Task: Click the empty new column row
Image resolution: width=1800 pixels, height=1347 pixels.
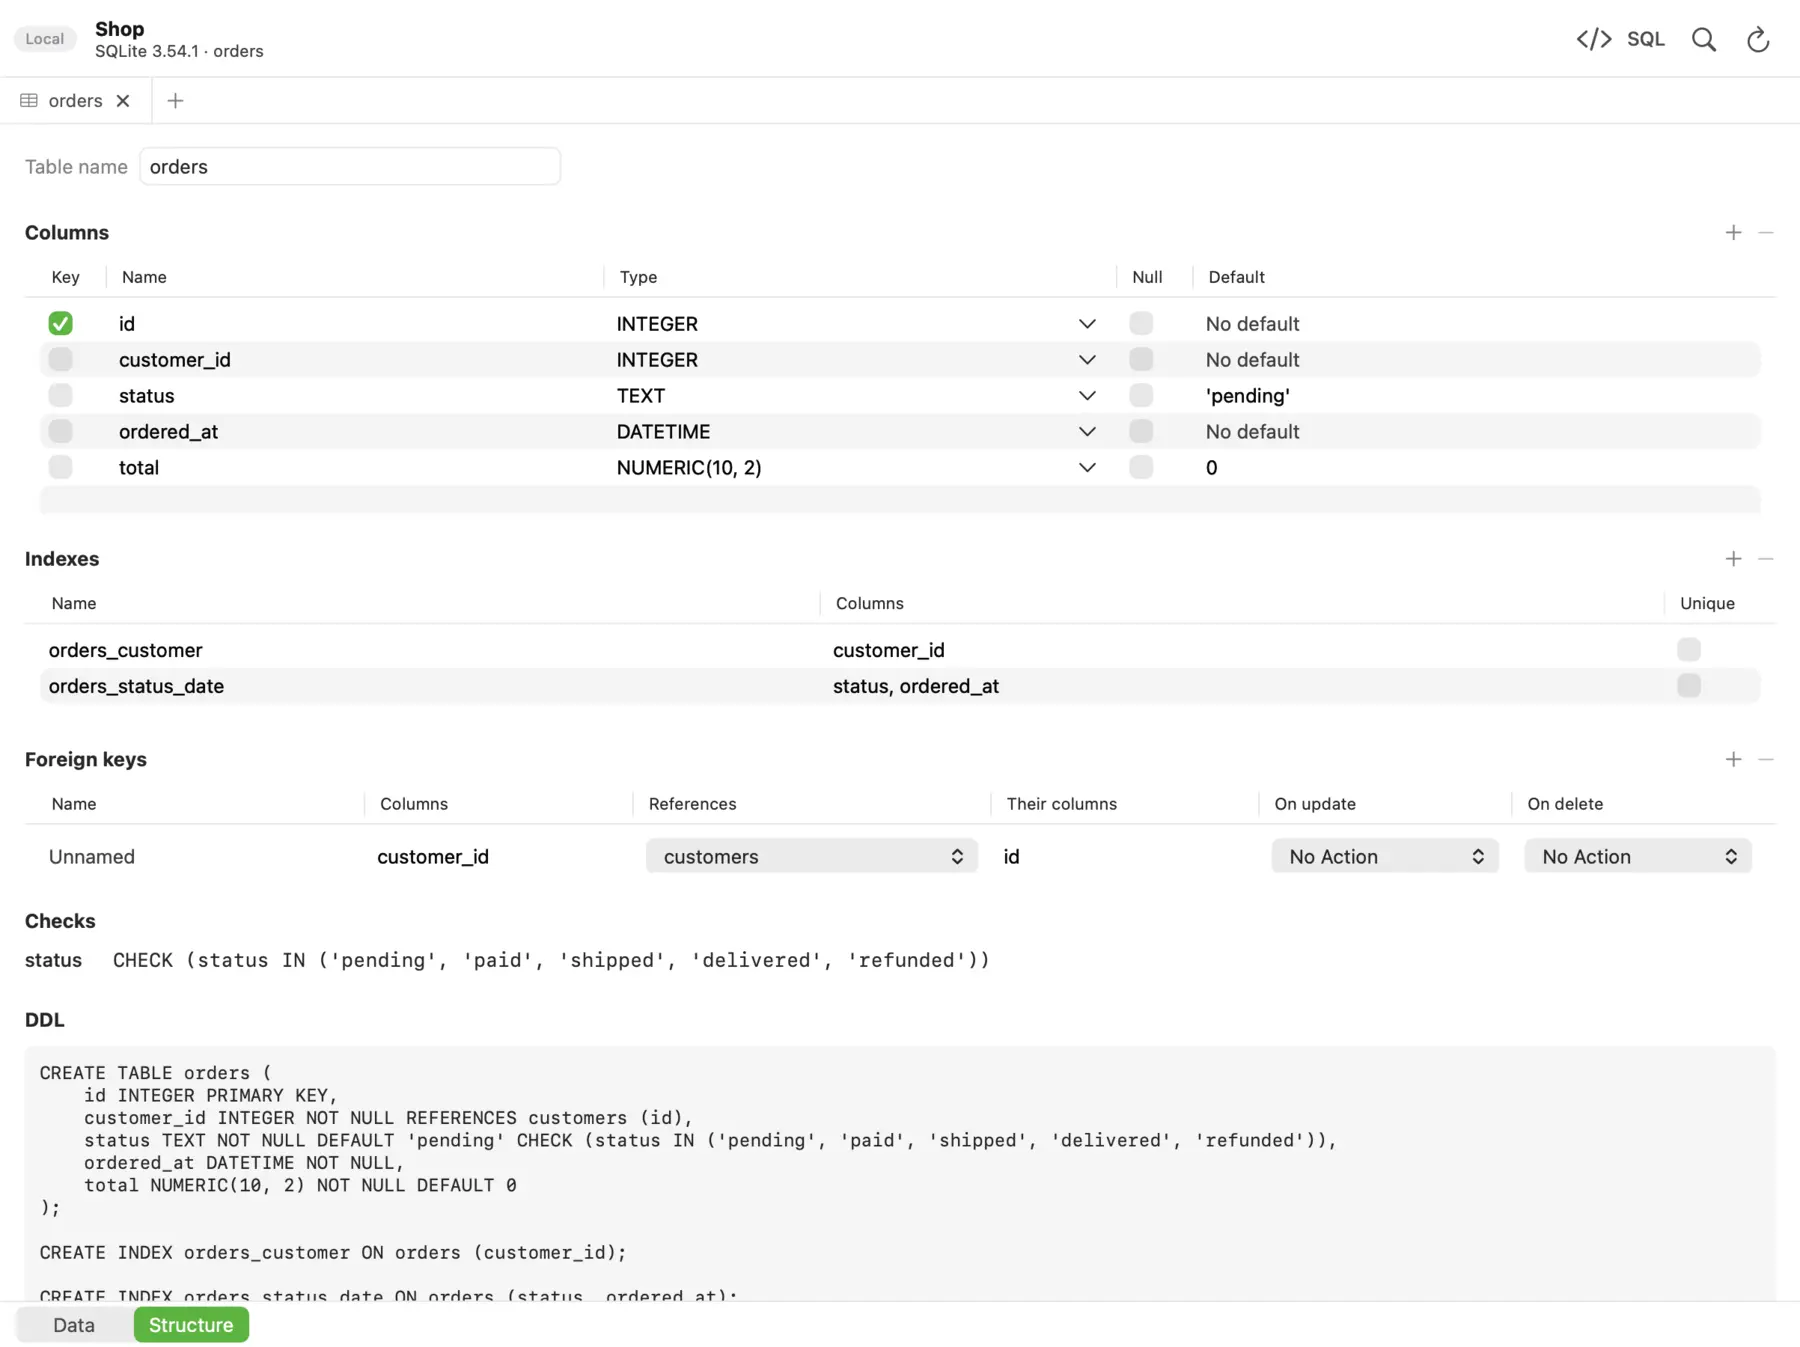Action: coord(900,499)
